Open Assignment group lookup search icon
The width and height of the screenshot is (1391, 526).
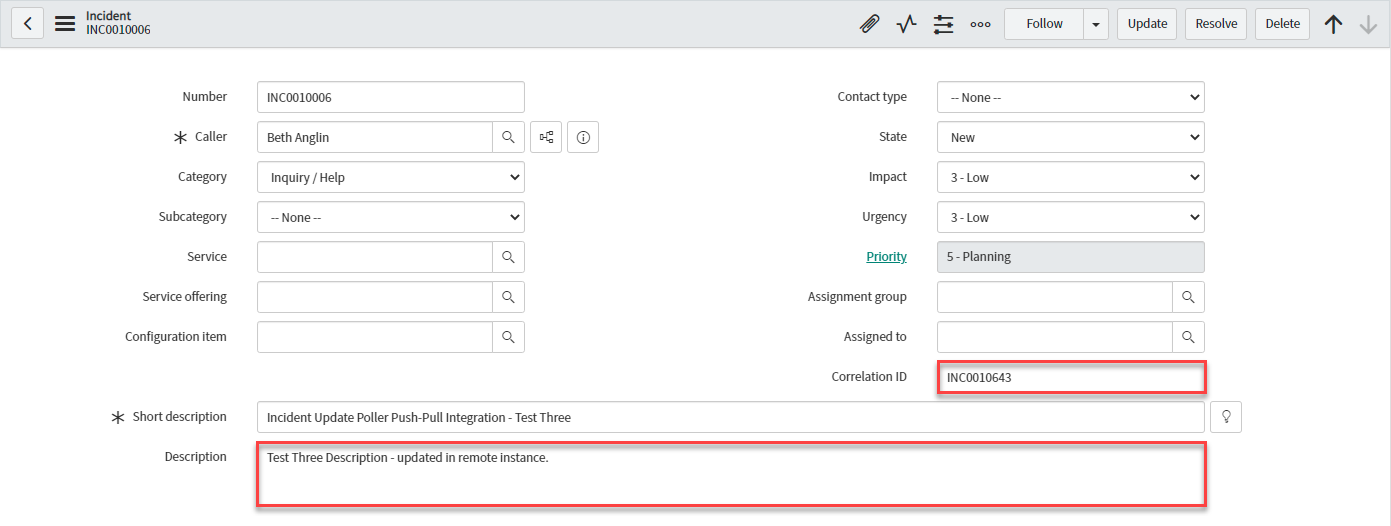(1188, 297)
